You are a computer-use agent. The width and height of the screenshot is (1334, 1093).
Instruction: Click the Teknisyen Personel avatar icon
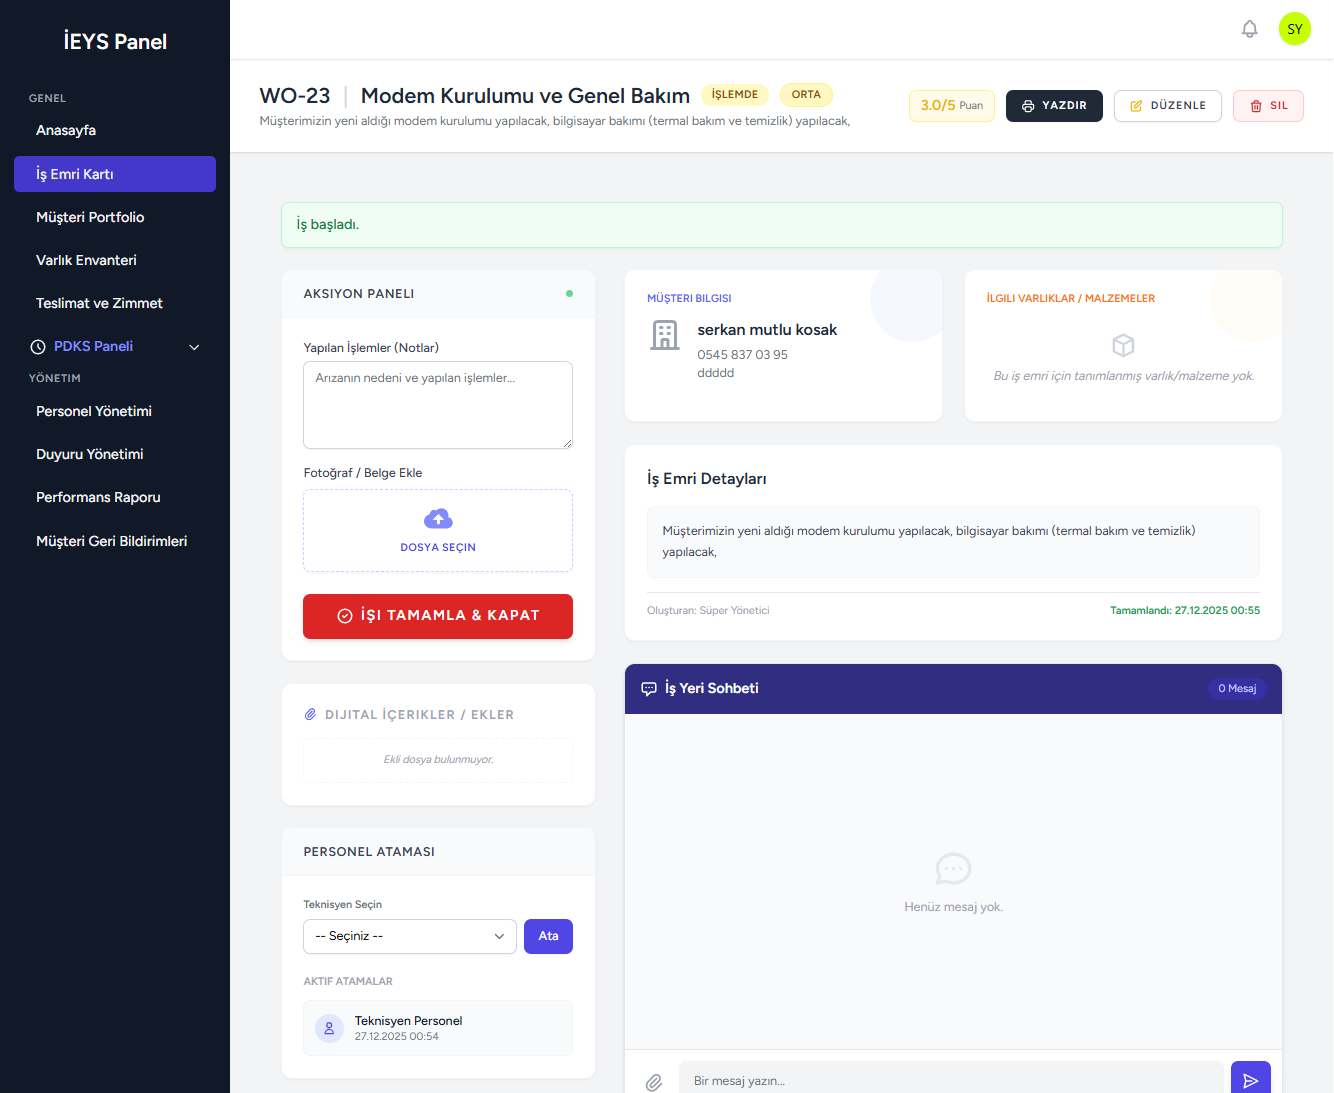point(329,1028)
